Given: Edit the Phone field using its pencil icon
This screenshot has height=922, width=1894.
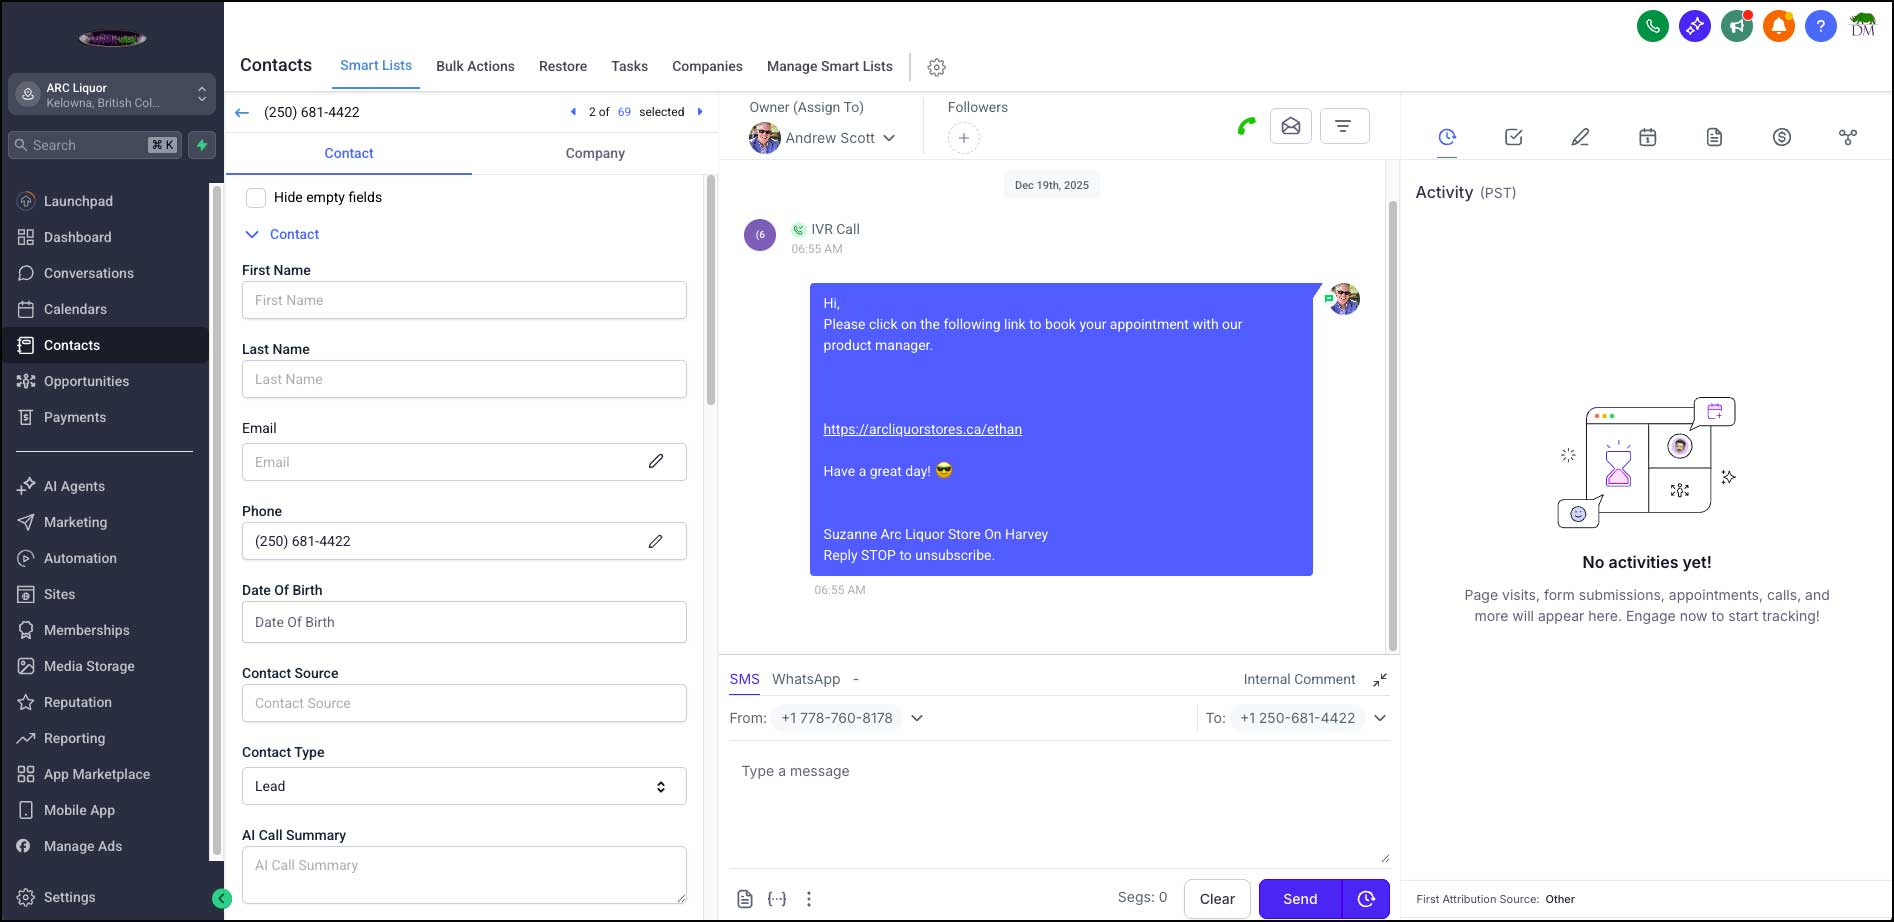Looking at the screenshot, I should [656, 541].
